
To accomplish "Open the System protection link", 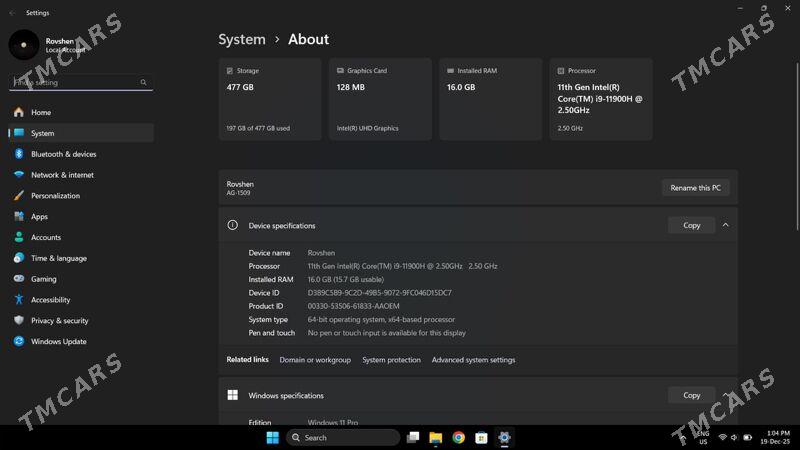I will (391, 360).
